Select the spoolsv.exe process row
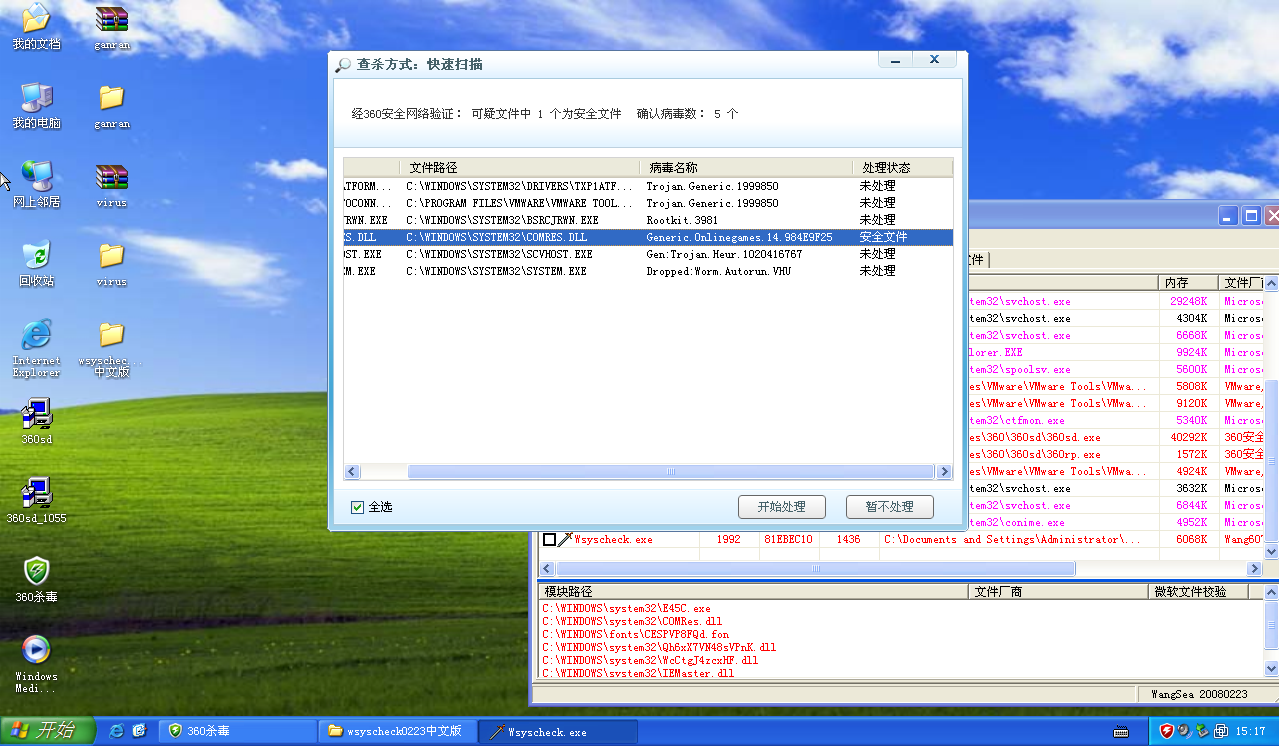The height and width of the screenshot is (746, 1279). tap(1115, 369)
